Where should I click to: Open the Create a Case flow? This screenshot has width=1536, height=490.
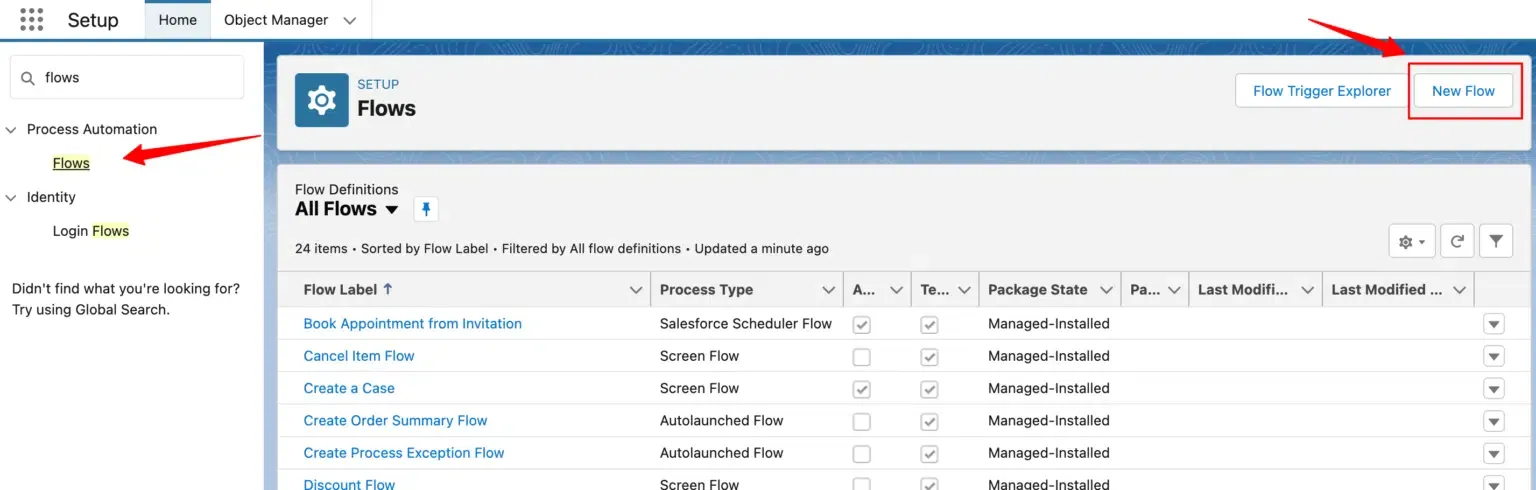[x=349, y=388]
